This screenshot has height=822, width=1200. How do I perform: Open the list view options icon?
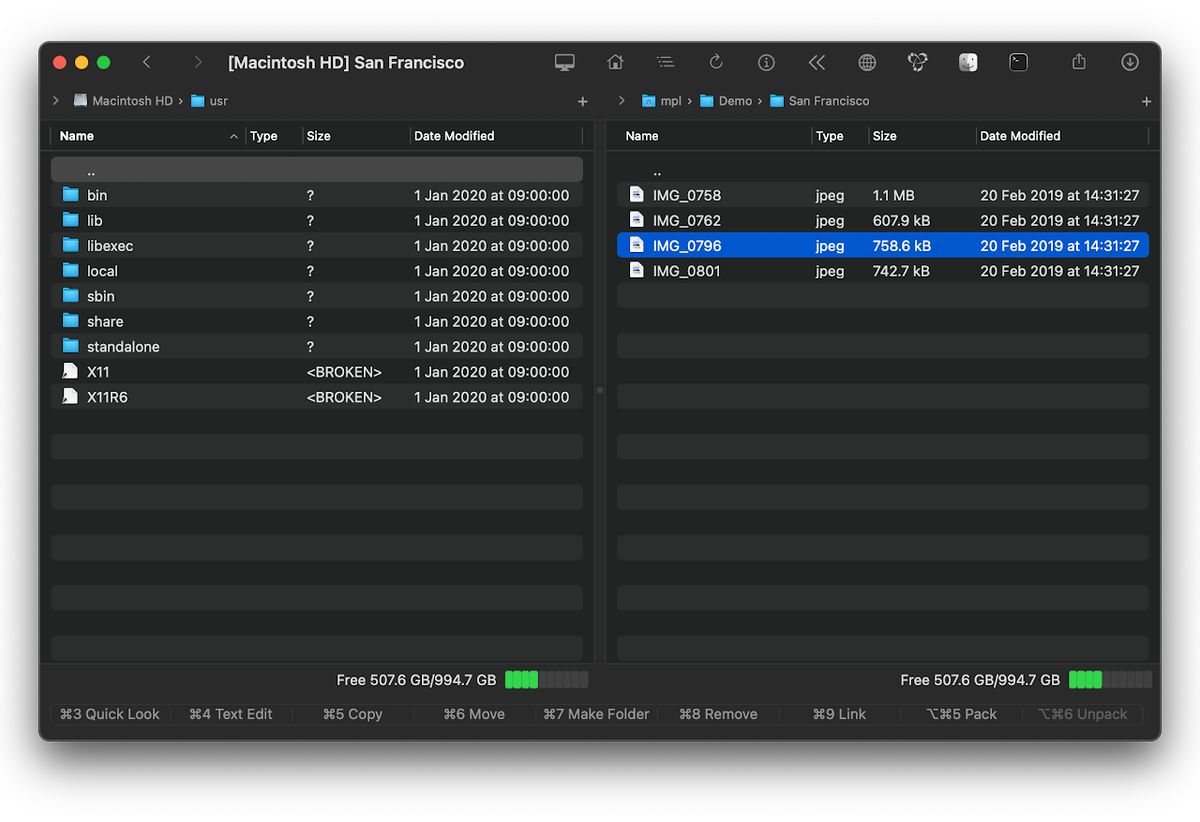coord(665,62)
